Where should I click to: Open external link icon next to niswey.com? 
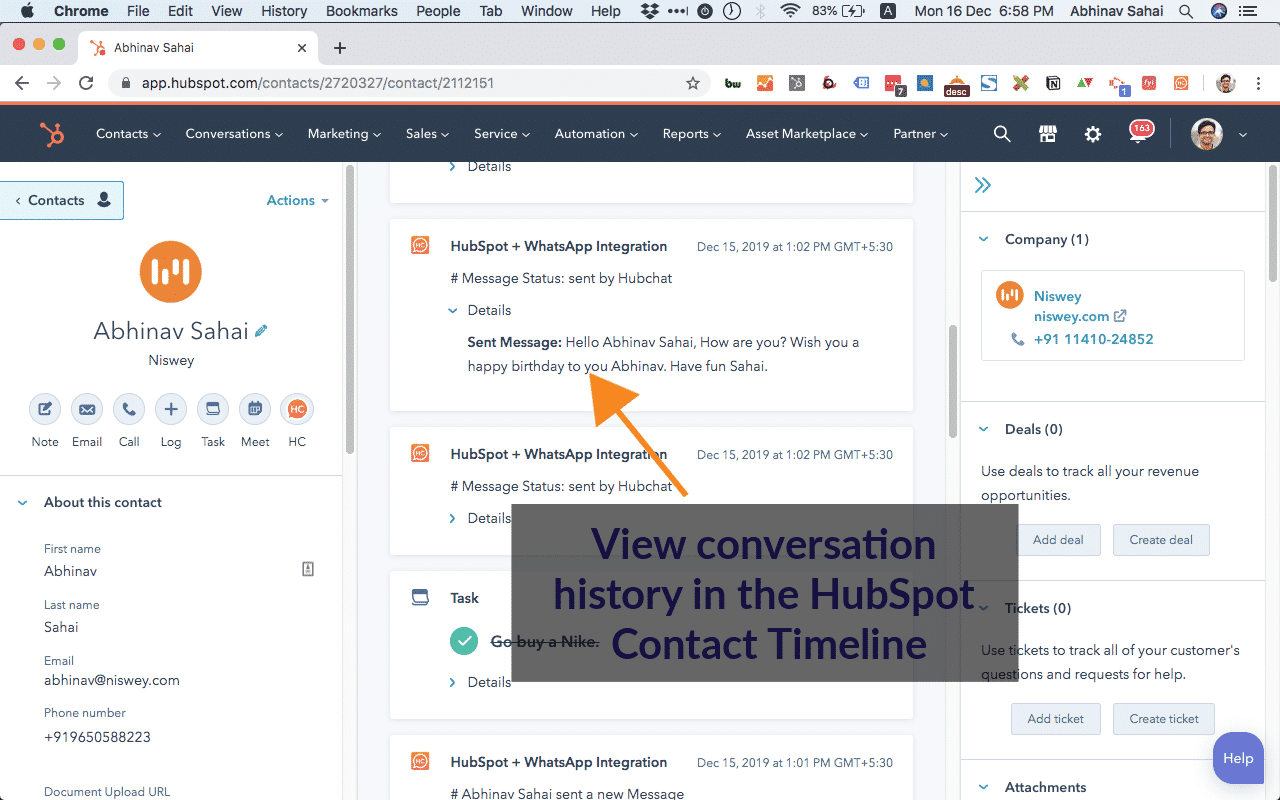coord(1121,316)
